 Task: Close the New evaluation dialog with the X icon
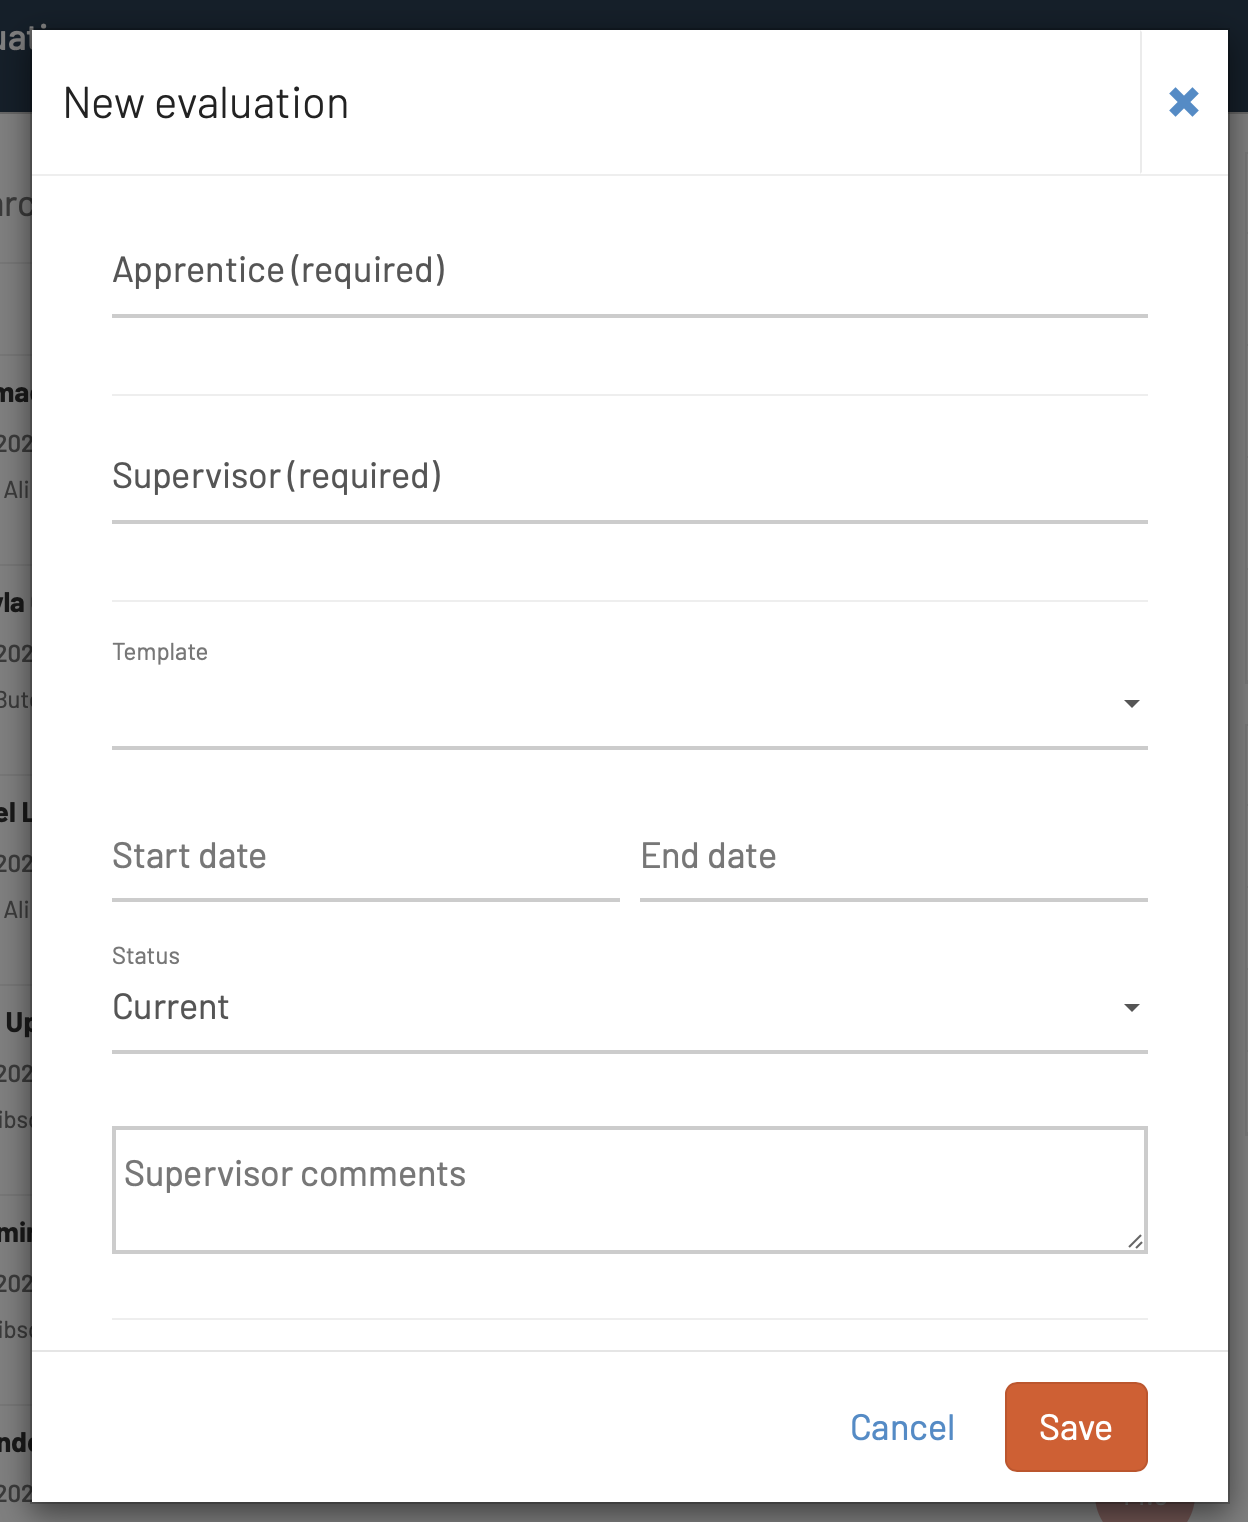(1184, 102)
